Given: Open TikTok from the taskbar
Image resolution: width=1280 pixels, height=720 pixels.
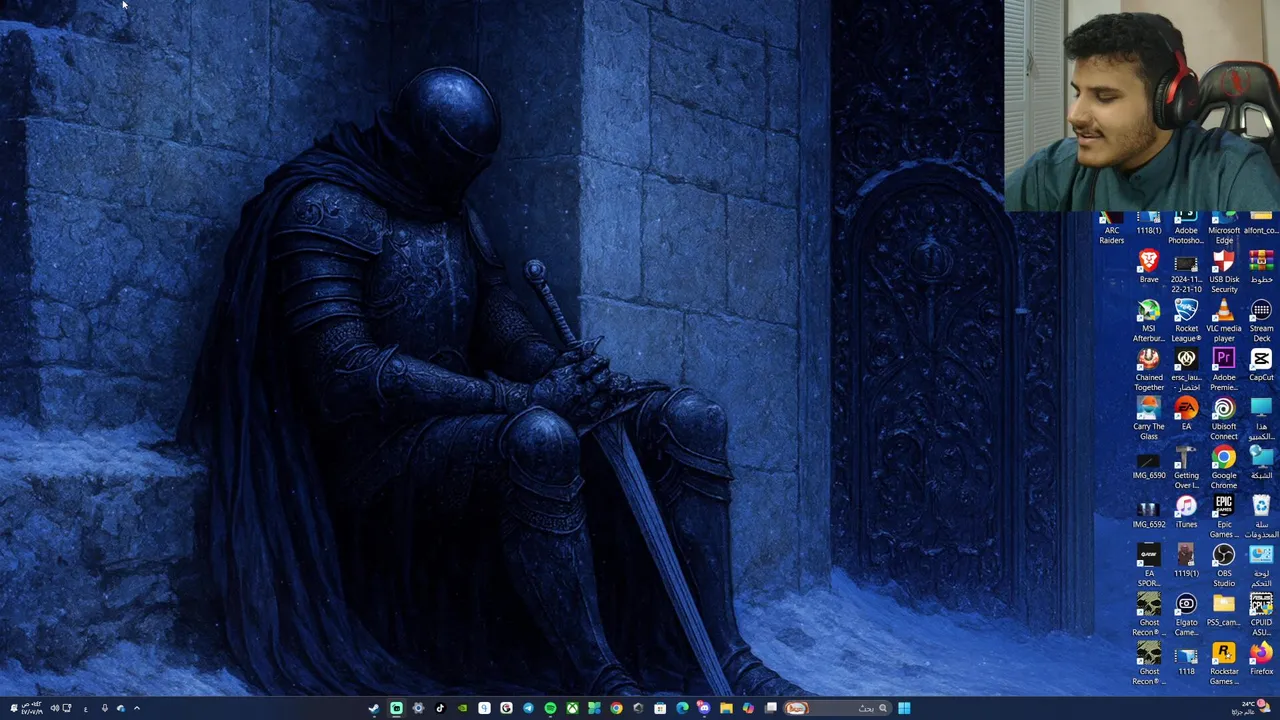Looking at the screenshot, I should [440, 708].
